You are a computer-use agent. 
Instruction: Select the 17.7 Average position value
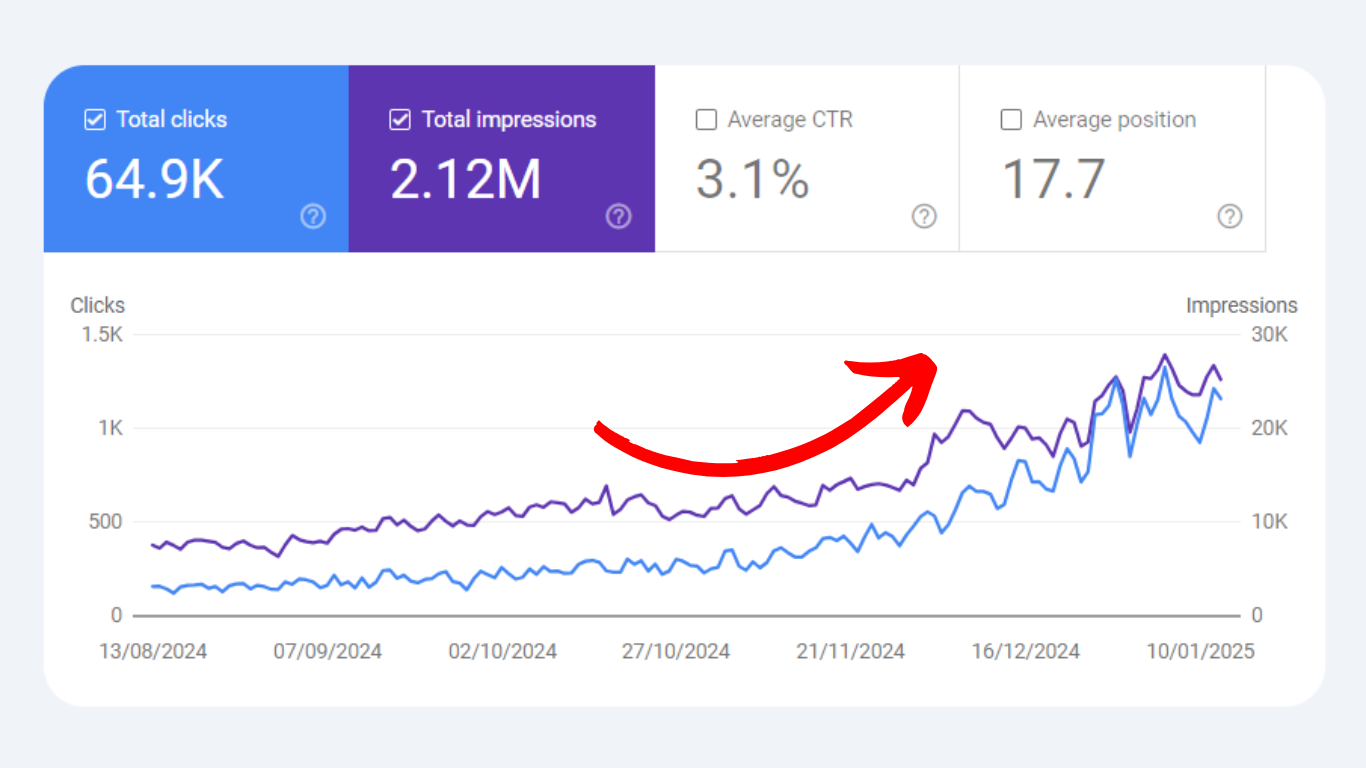(1053, 180)
